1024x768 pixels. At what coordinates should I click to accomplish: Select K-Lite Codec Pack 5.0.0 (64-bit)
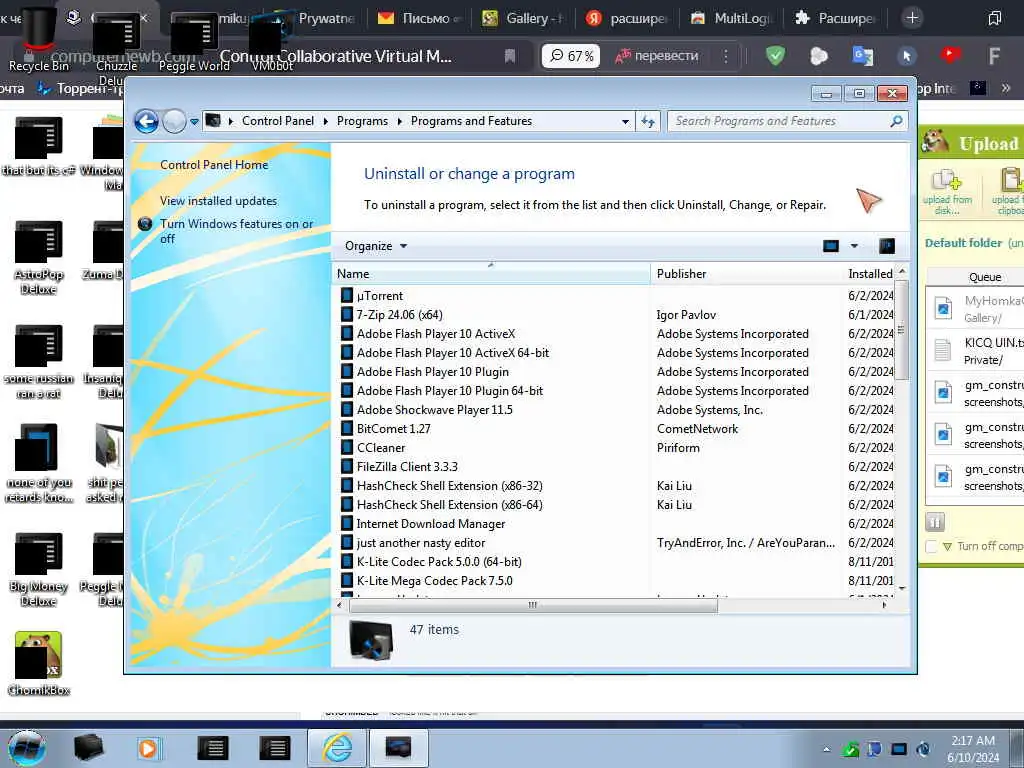[439, 561]
